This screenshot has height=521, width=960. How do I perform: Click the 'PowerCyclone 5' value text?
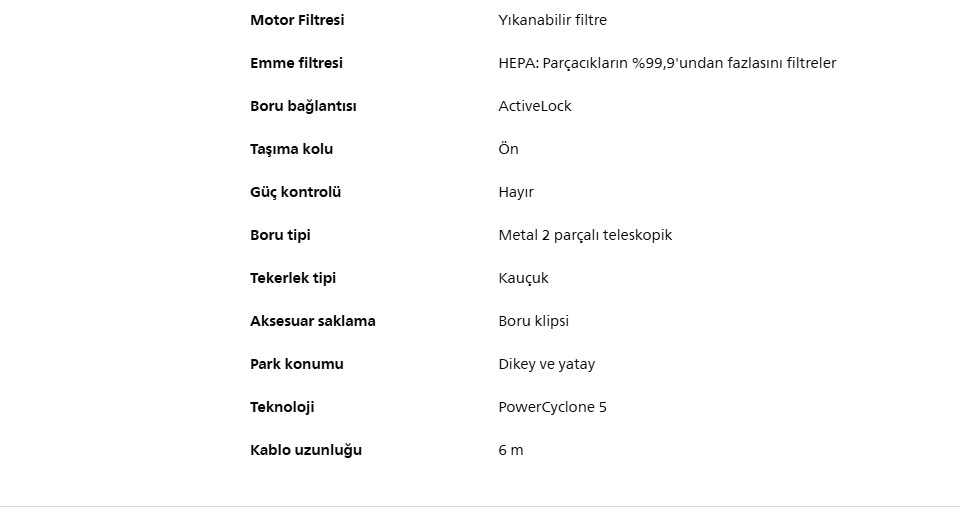point(552,407)
